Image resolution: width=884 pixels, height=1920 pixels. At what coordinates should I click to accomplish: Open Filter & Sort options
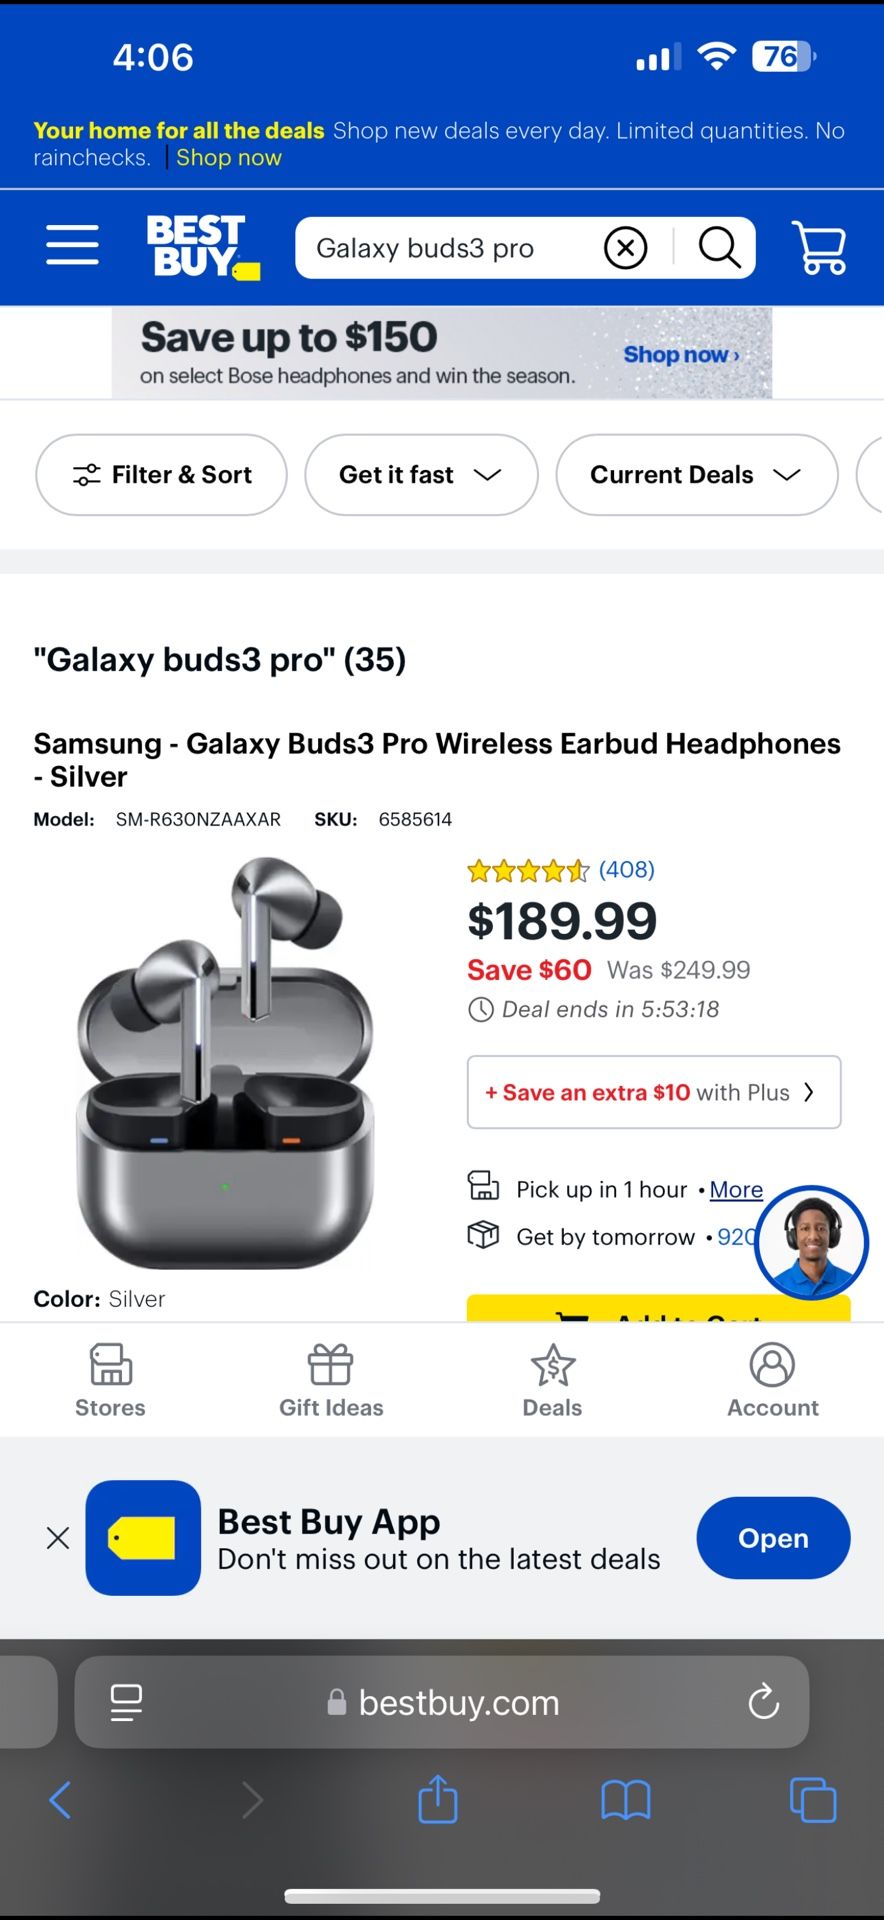click(x=162, y=475)
